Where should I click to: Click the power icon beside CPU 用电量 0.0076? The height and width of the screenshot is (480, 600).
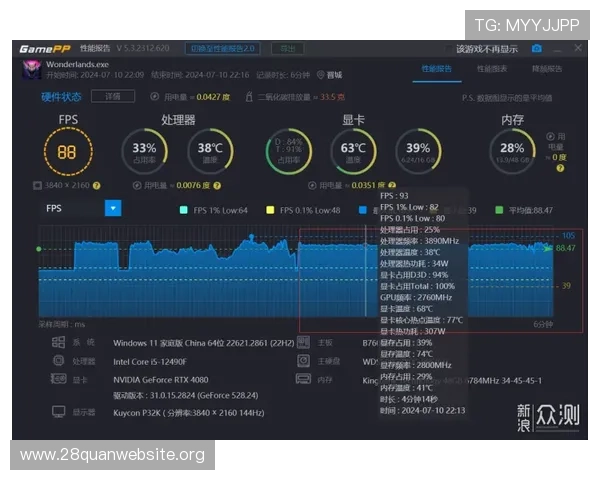[x=137, y=186]
